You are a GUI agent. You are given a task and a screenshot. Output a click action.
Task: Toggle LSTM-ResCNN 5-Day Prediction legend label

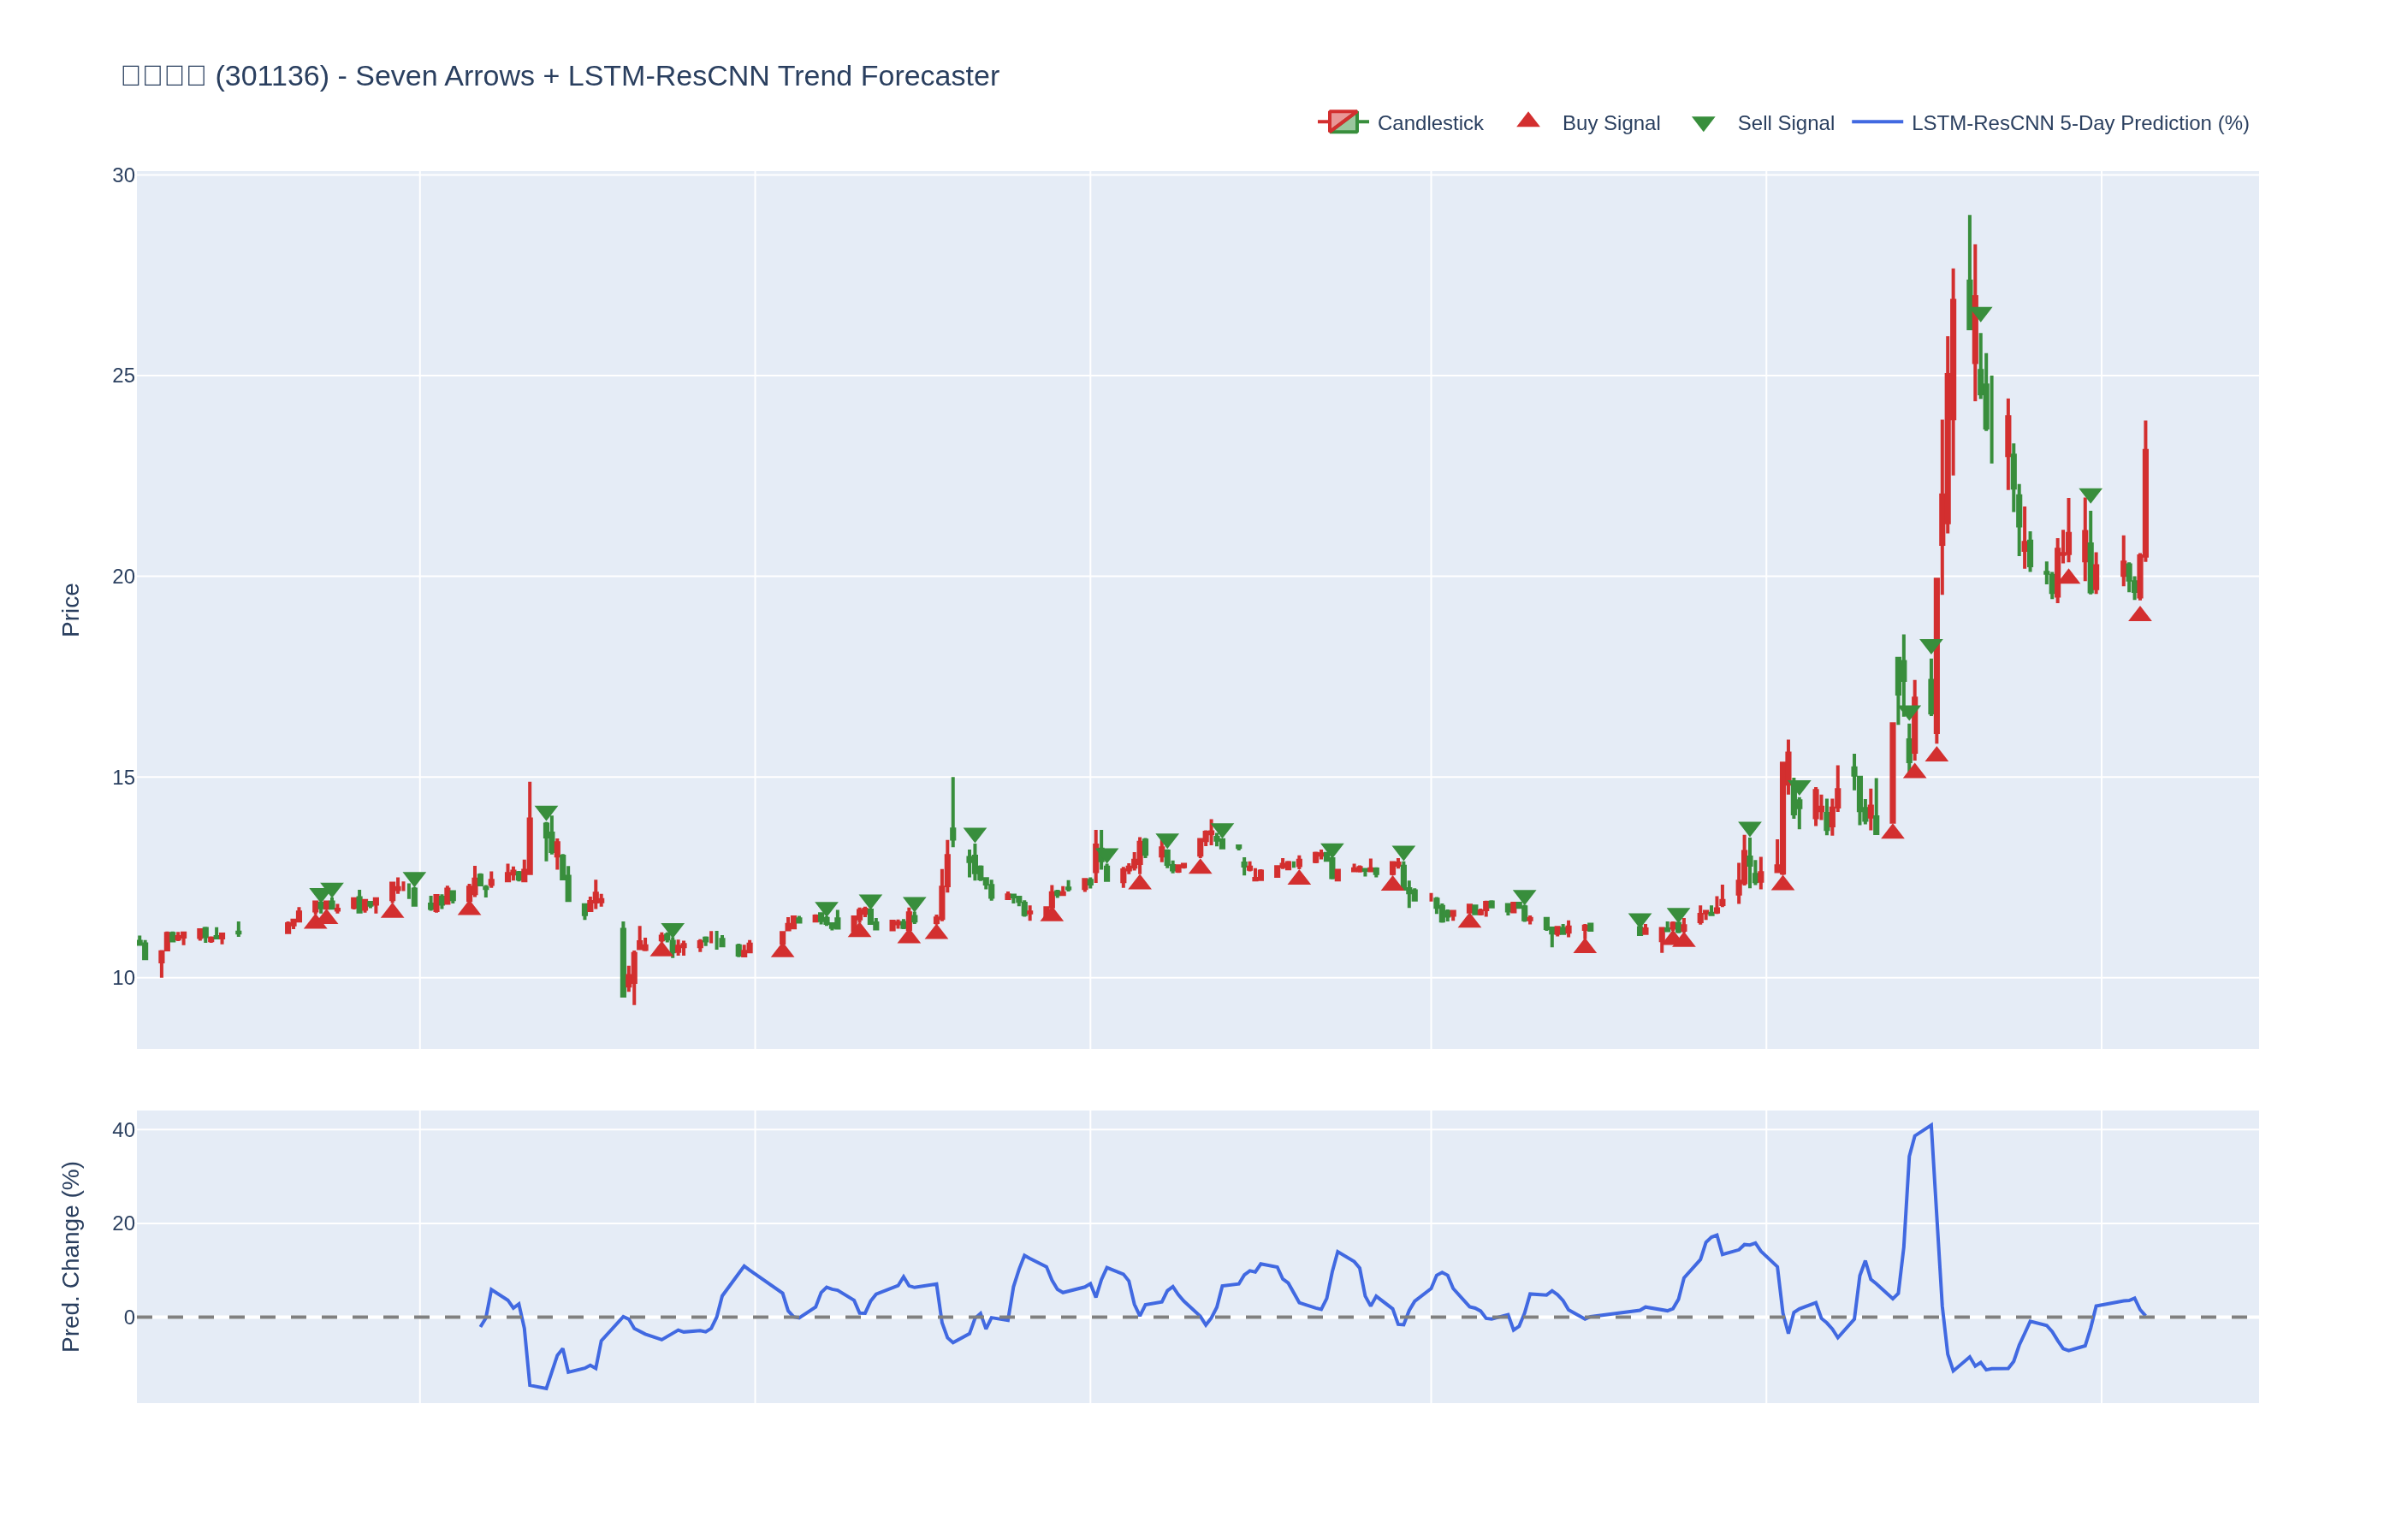click(2079, 123)
